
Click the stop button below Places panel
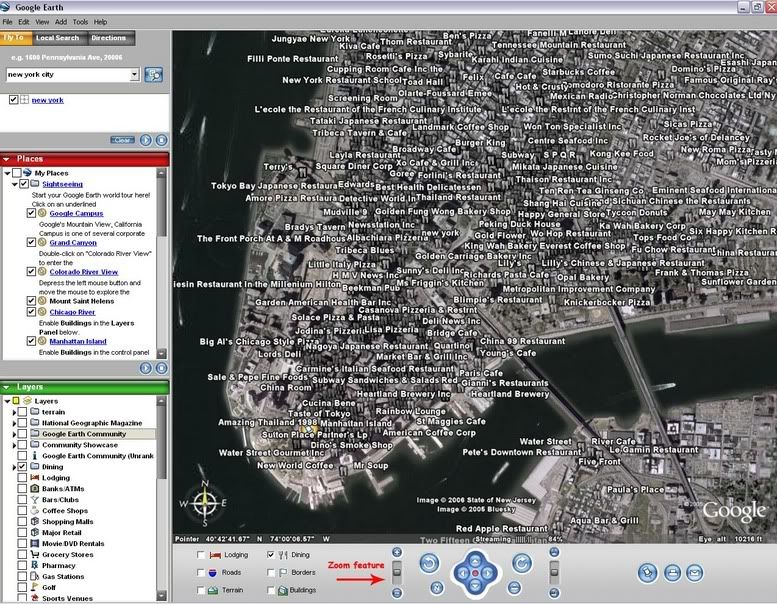click(162, 368)
